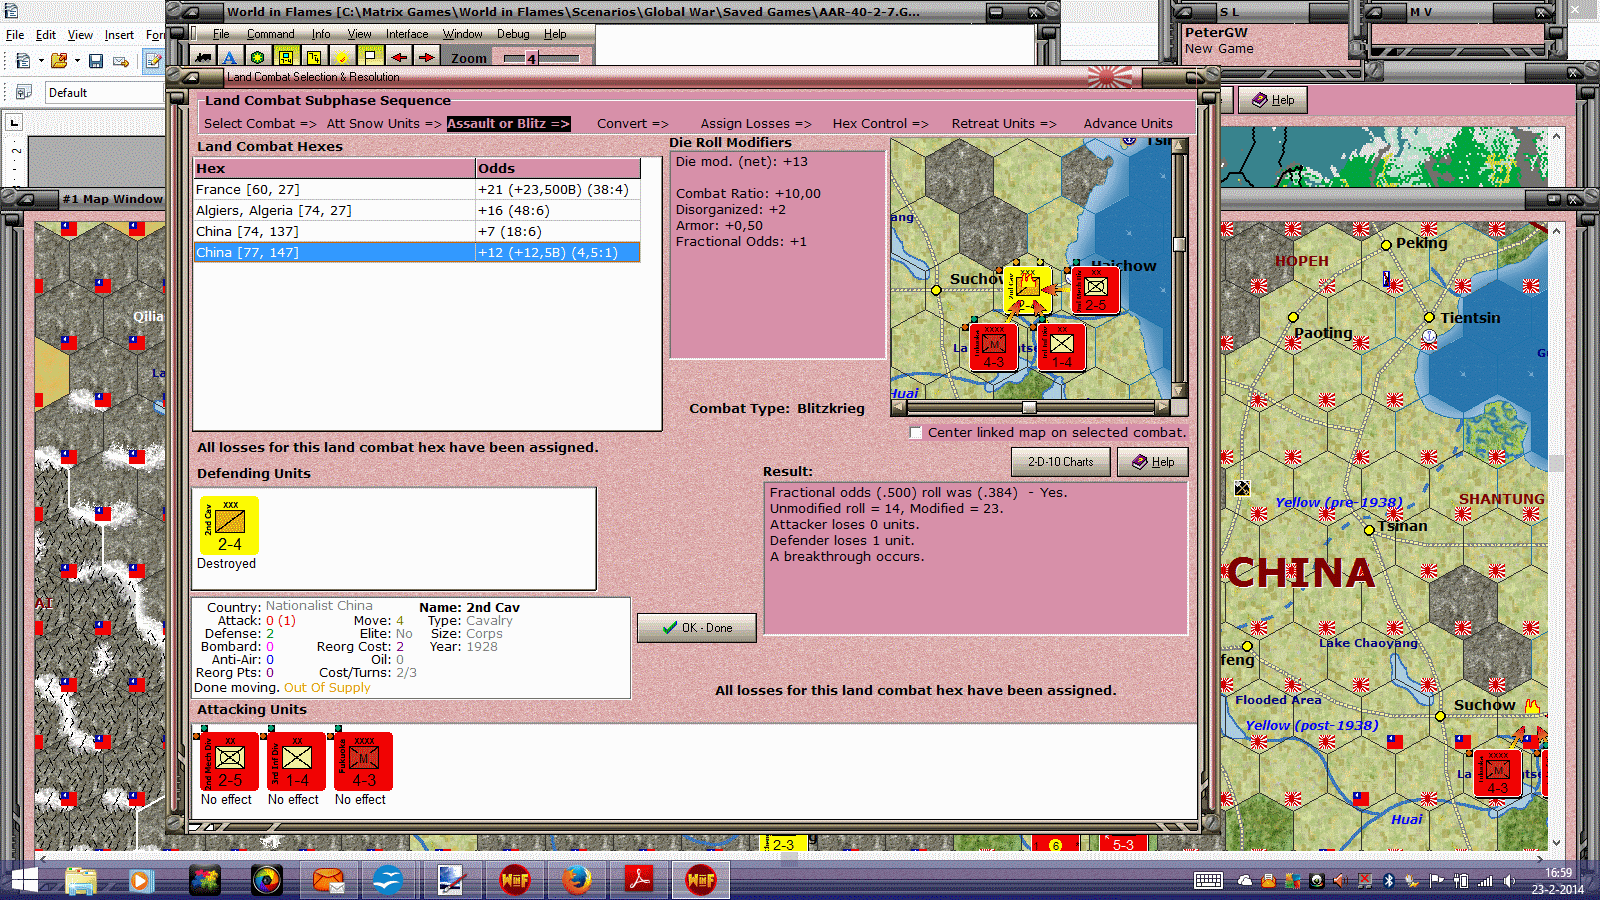Click the open folder icon in background editor
Image resolution: width=1600 pixels, height=900 pixels.
click(x=59, y=61)
